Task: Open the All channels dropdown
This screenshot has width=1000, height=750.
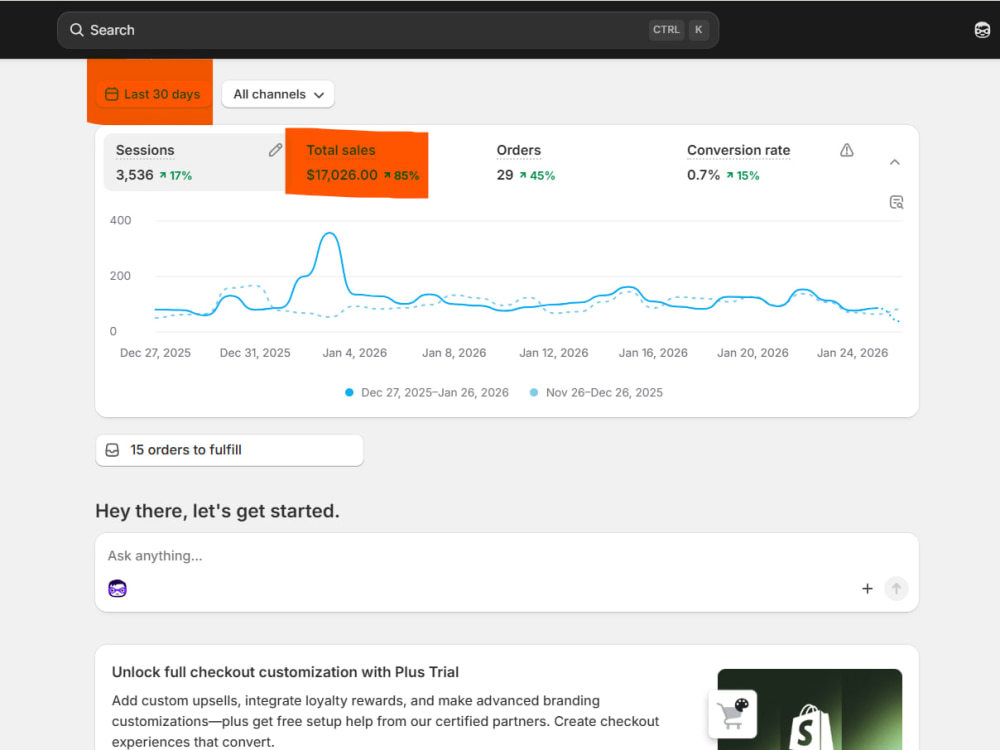Action: point(278,94)
